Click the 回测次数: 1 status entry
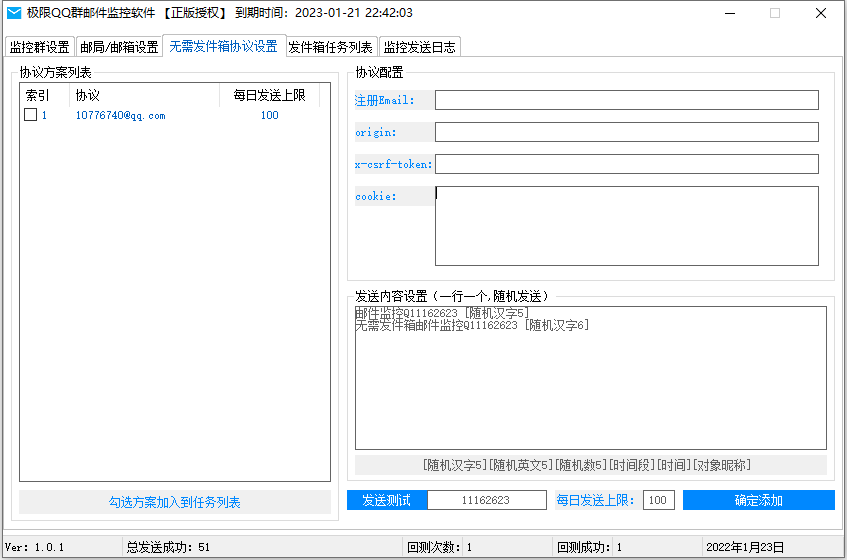The height and width of the screenshot is (560, 847). [440, 547]
